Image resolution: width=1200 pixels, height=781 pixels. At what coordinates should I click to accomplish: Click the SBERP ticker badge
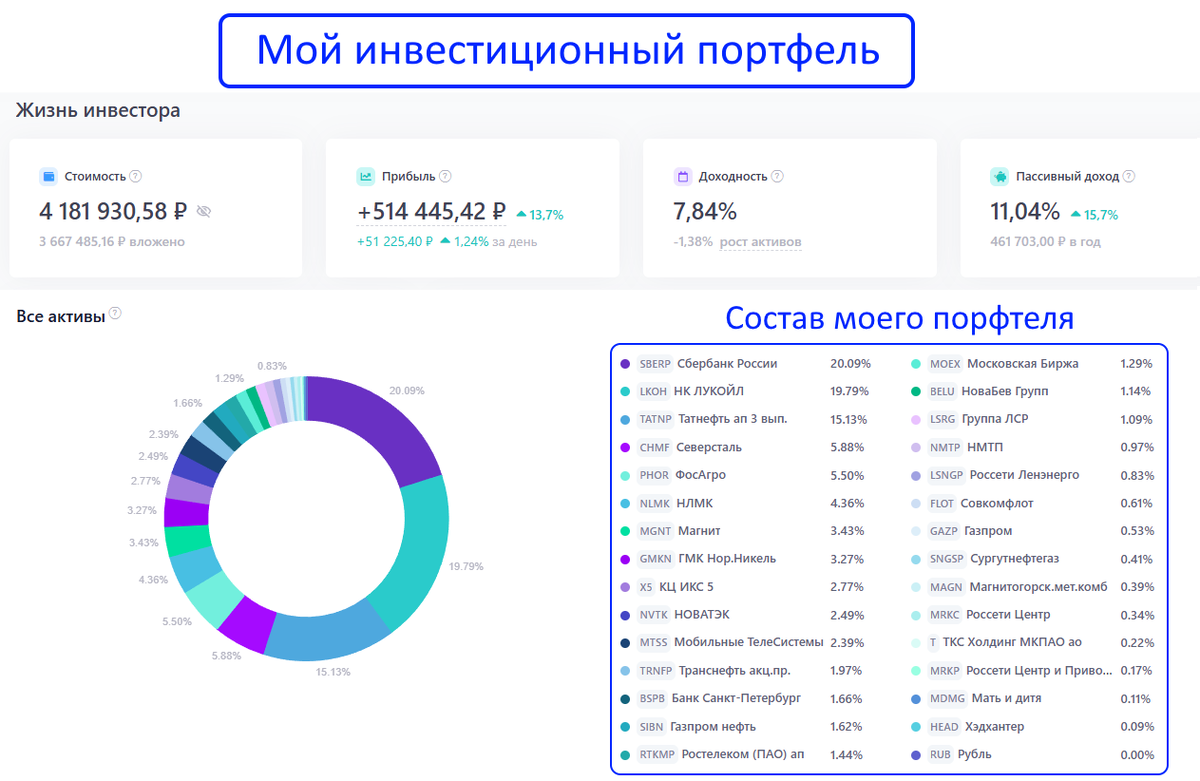[655, 364]
